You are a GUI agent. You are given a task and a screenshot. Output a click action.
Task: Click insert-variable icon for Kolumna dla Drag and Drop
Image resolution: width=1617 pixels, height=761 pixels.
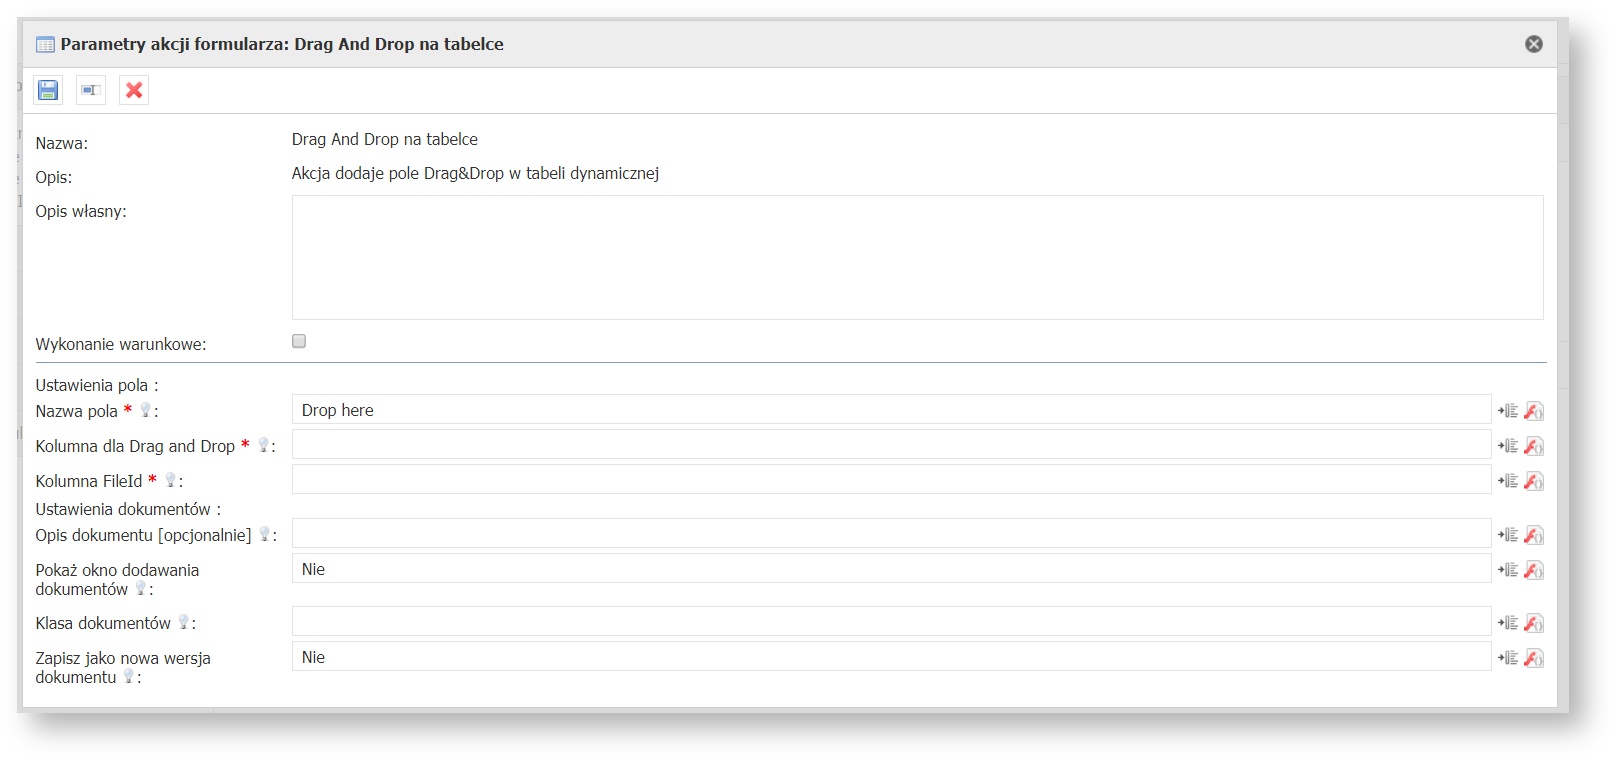point(1507,446)
